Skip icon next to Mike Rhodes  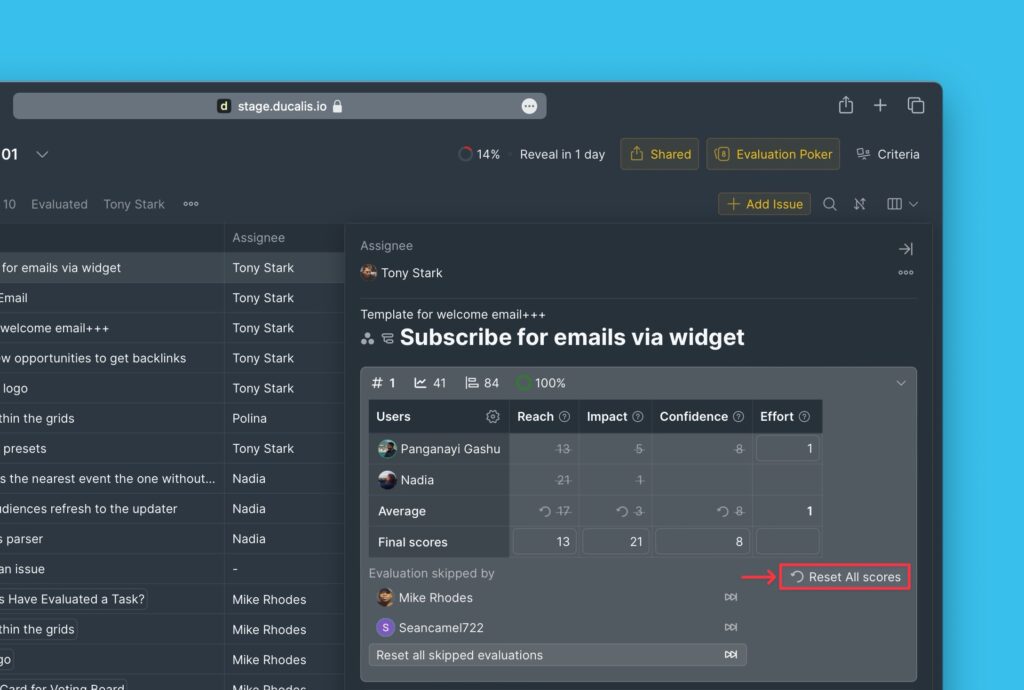click(x=730, y=598)
